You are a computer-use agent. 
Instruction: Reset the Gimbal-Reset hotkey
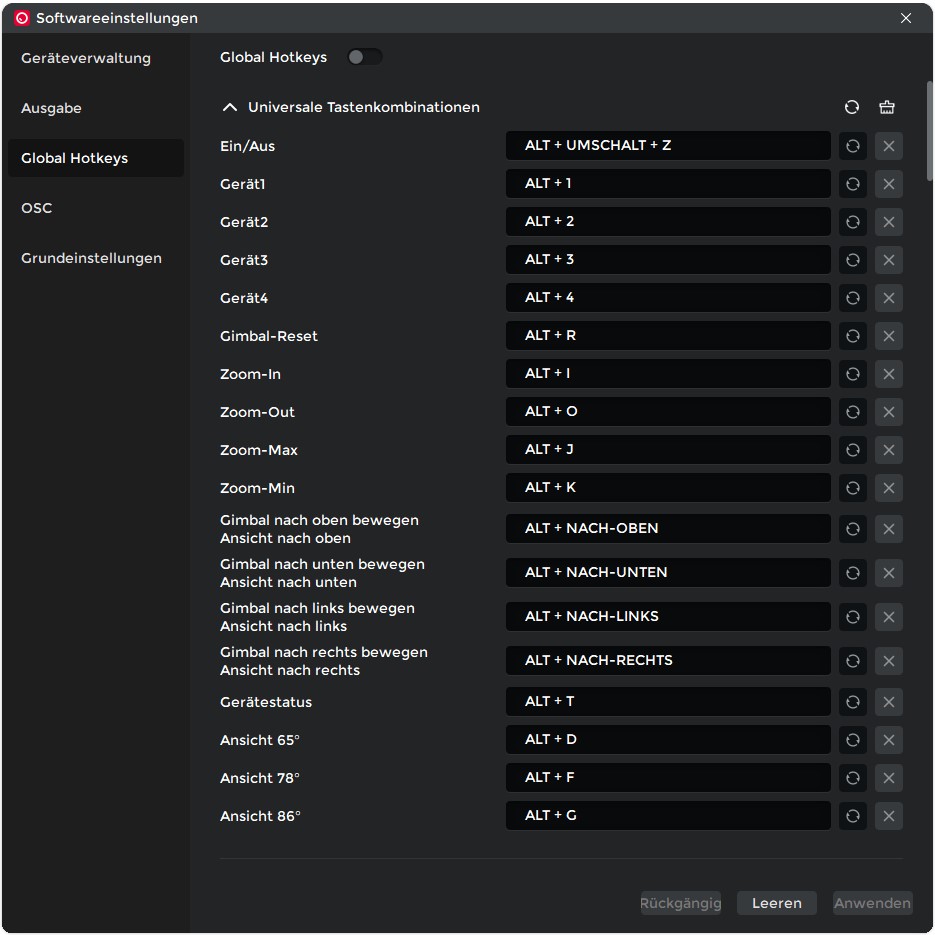[852, 336]
